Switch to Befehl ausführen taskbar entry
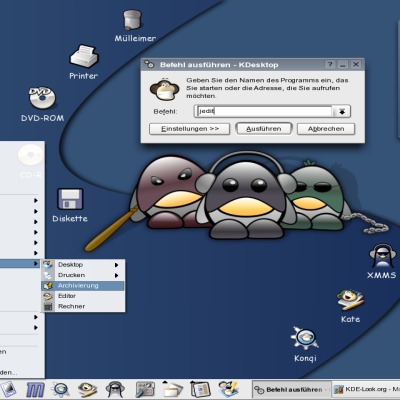Viewport: 400px width, 400px height. tap(292, 389)
